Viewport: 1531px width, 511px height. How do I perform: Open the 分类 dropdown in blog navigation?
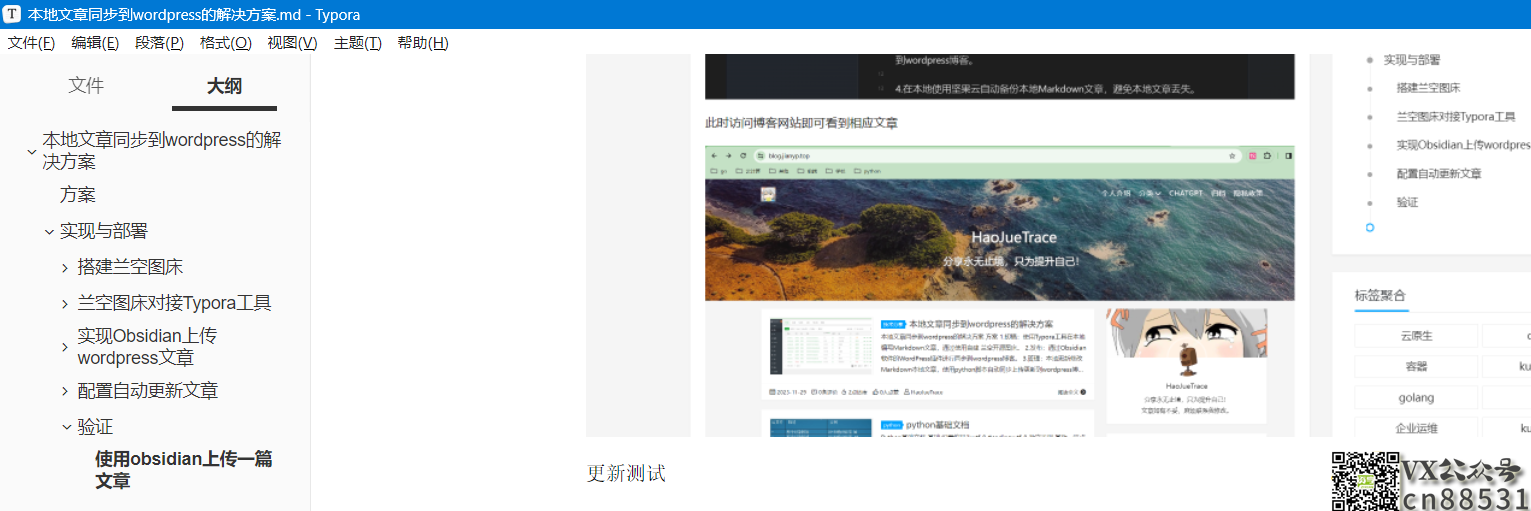pos(1149,193)
